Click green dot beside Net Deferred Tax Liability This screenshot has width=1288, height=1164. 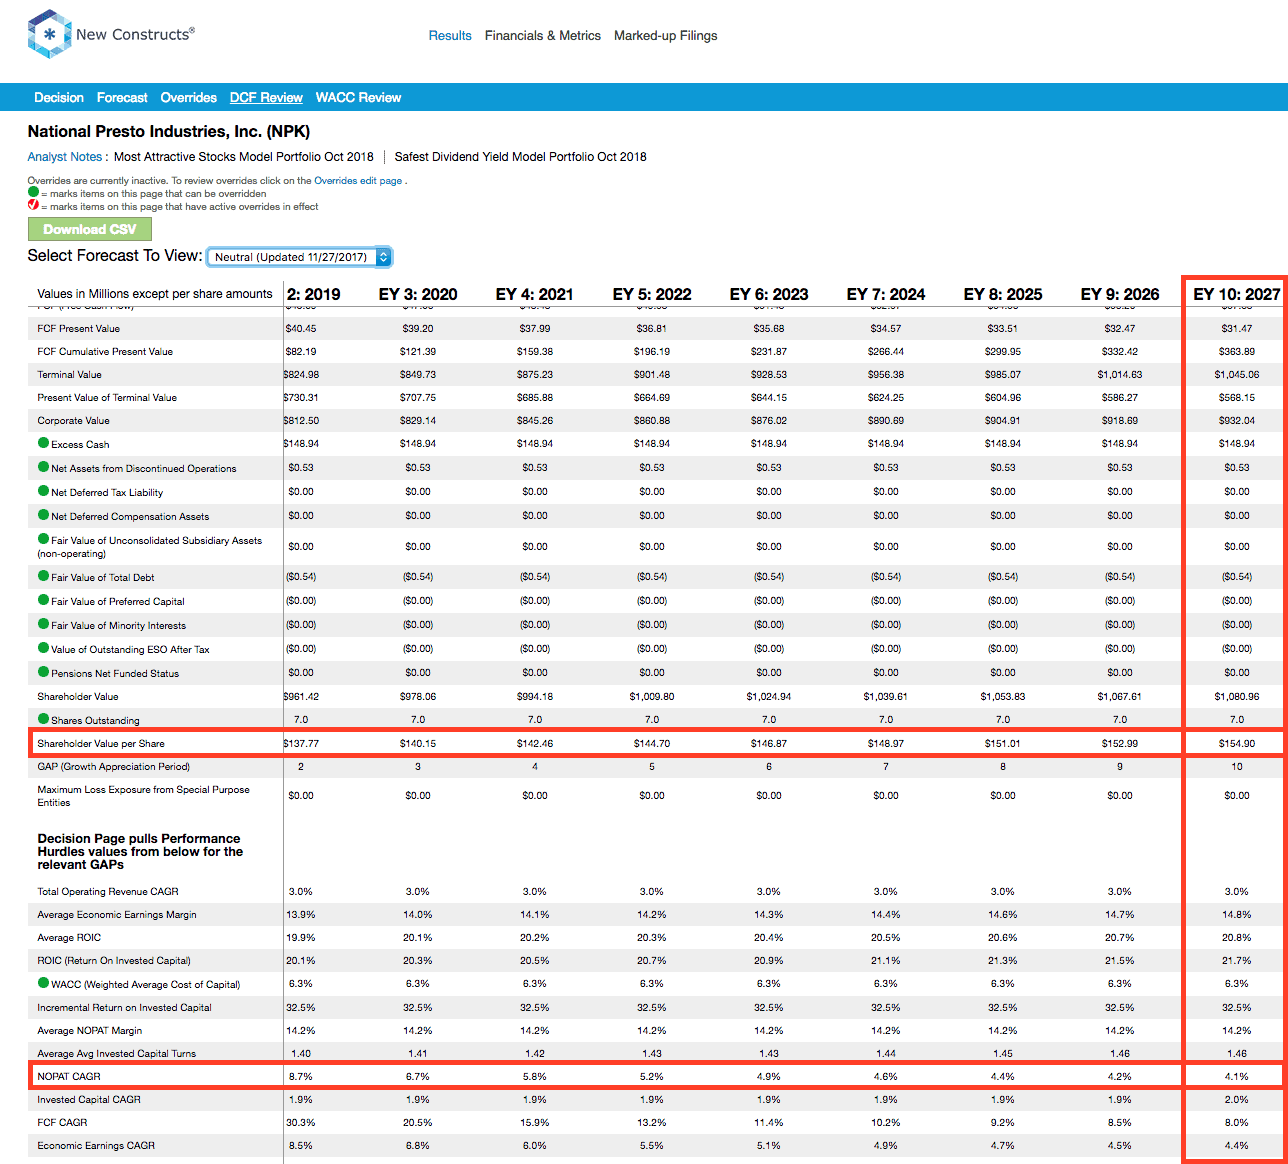pos(43,491)
